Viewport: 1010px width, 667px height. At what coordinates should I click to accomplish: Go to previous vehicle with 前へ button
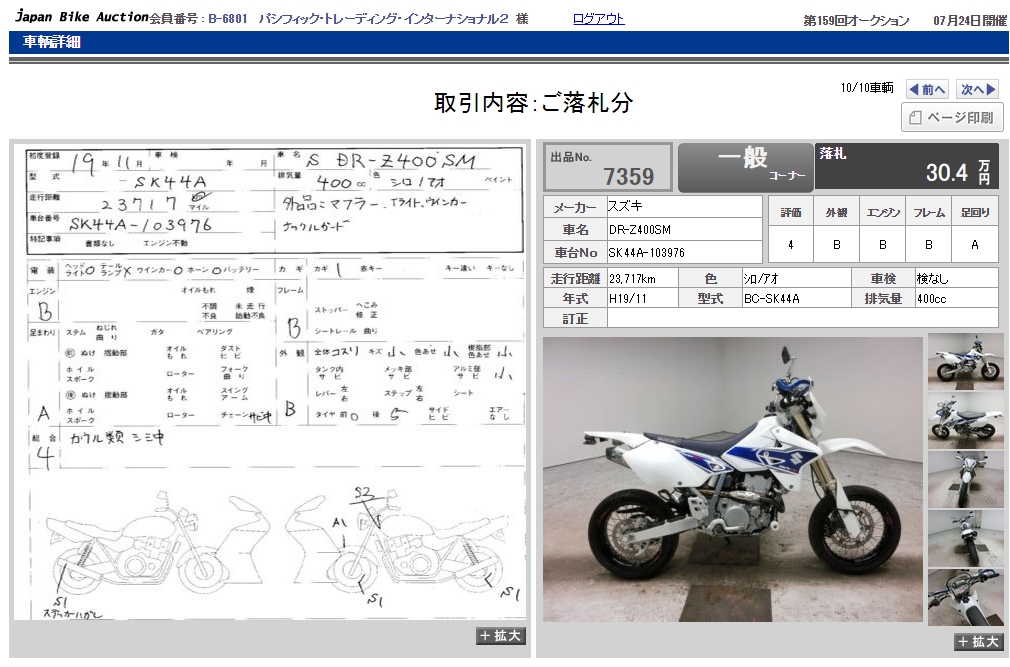(x=927, y=89)
